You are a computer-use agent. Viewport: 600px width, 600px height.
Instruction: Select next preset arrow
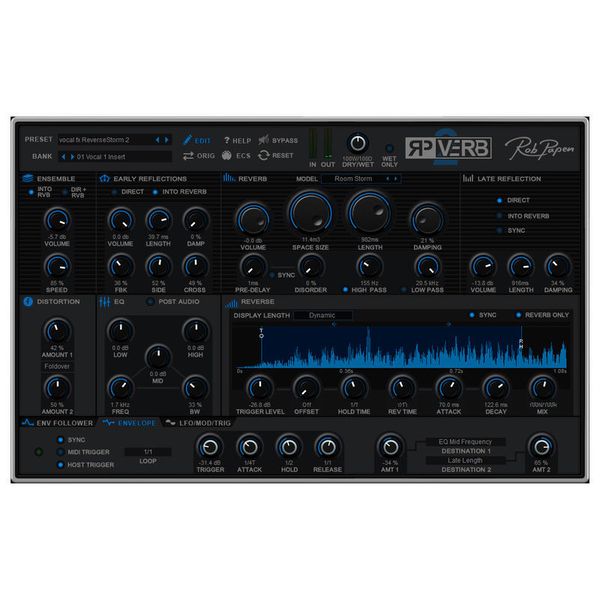[166, 140]
